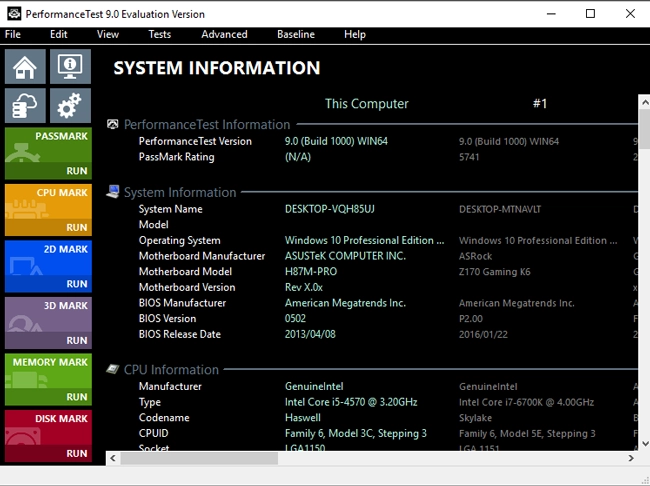Select the DESKTOP-VQH85UJ system name

click(330, 209)
